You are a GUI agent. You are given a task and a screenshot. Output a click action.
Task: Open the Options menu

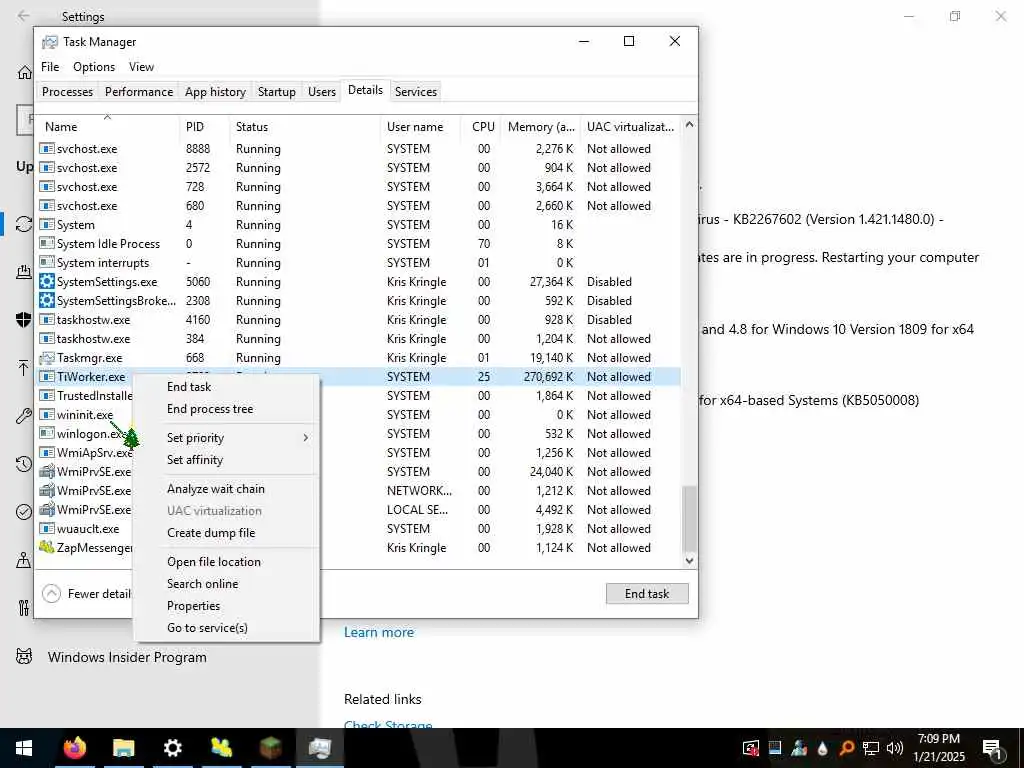coord(94,67)
